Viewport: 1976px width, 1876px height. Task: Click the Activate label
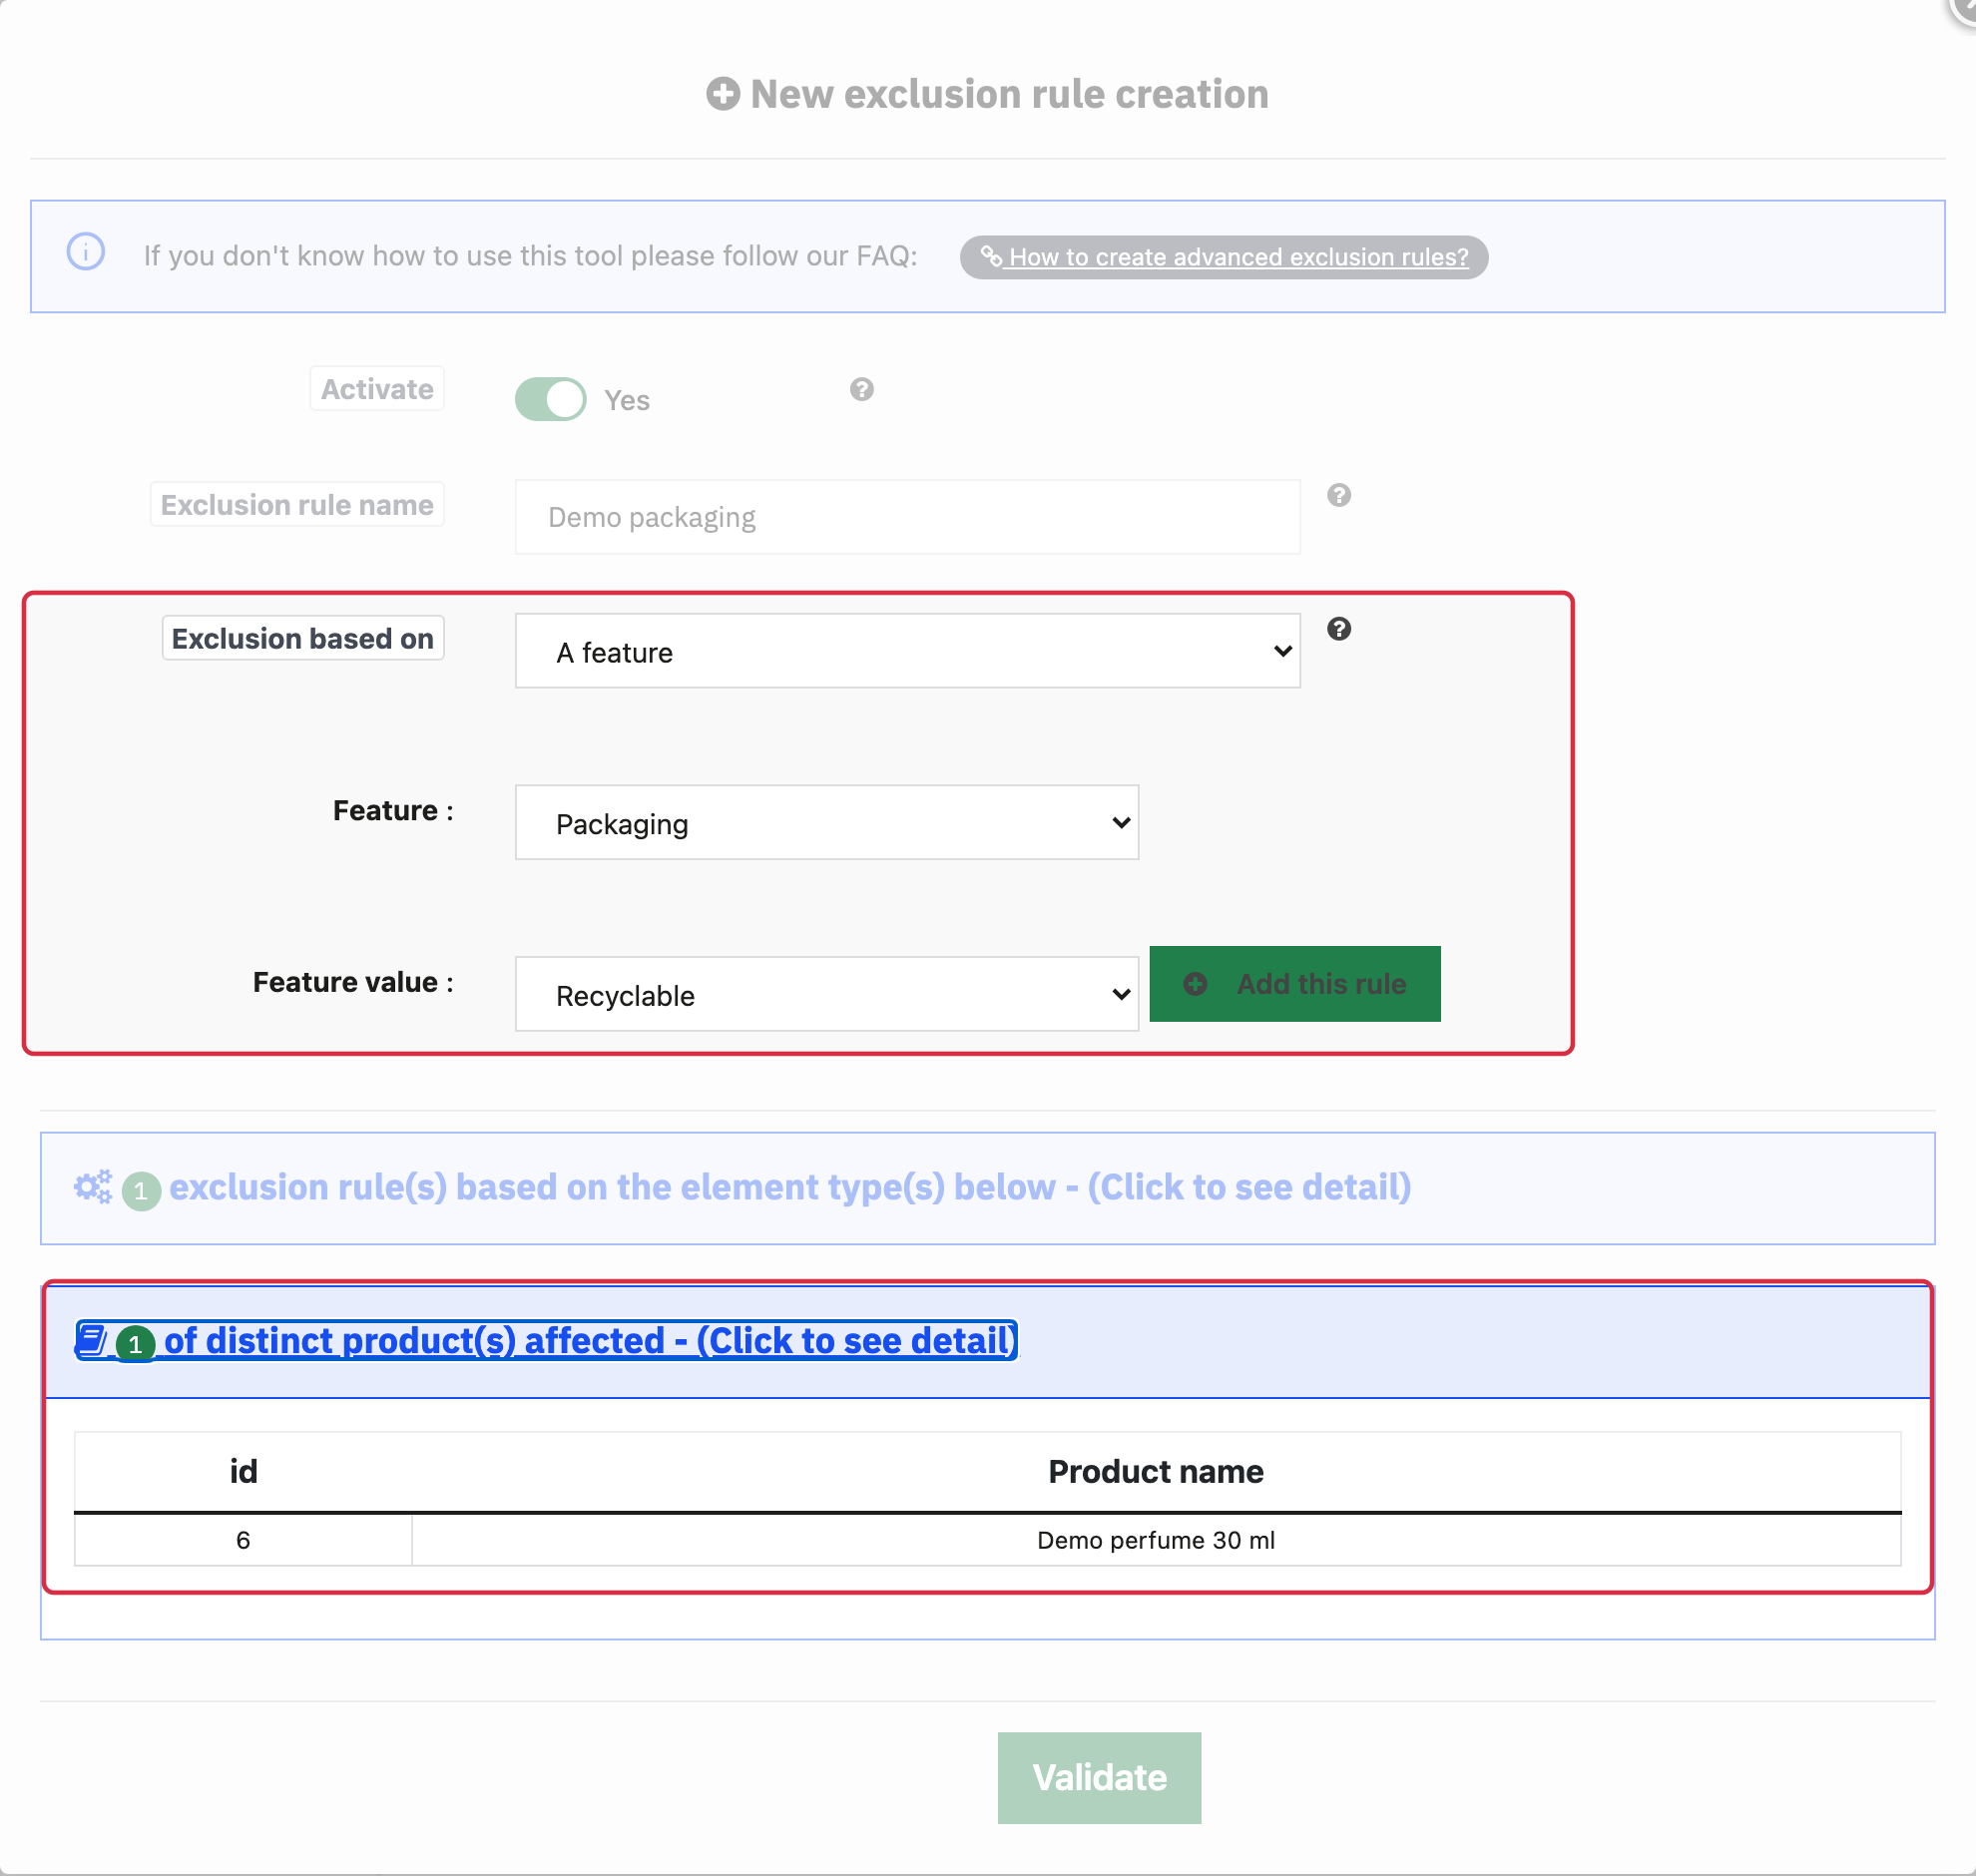coord(377,389)
